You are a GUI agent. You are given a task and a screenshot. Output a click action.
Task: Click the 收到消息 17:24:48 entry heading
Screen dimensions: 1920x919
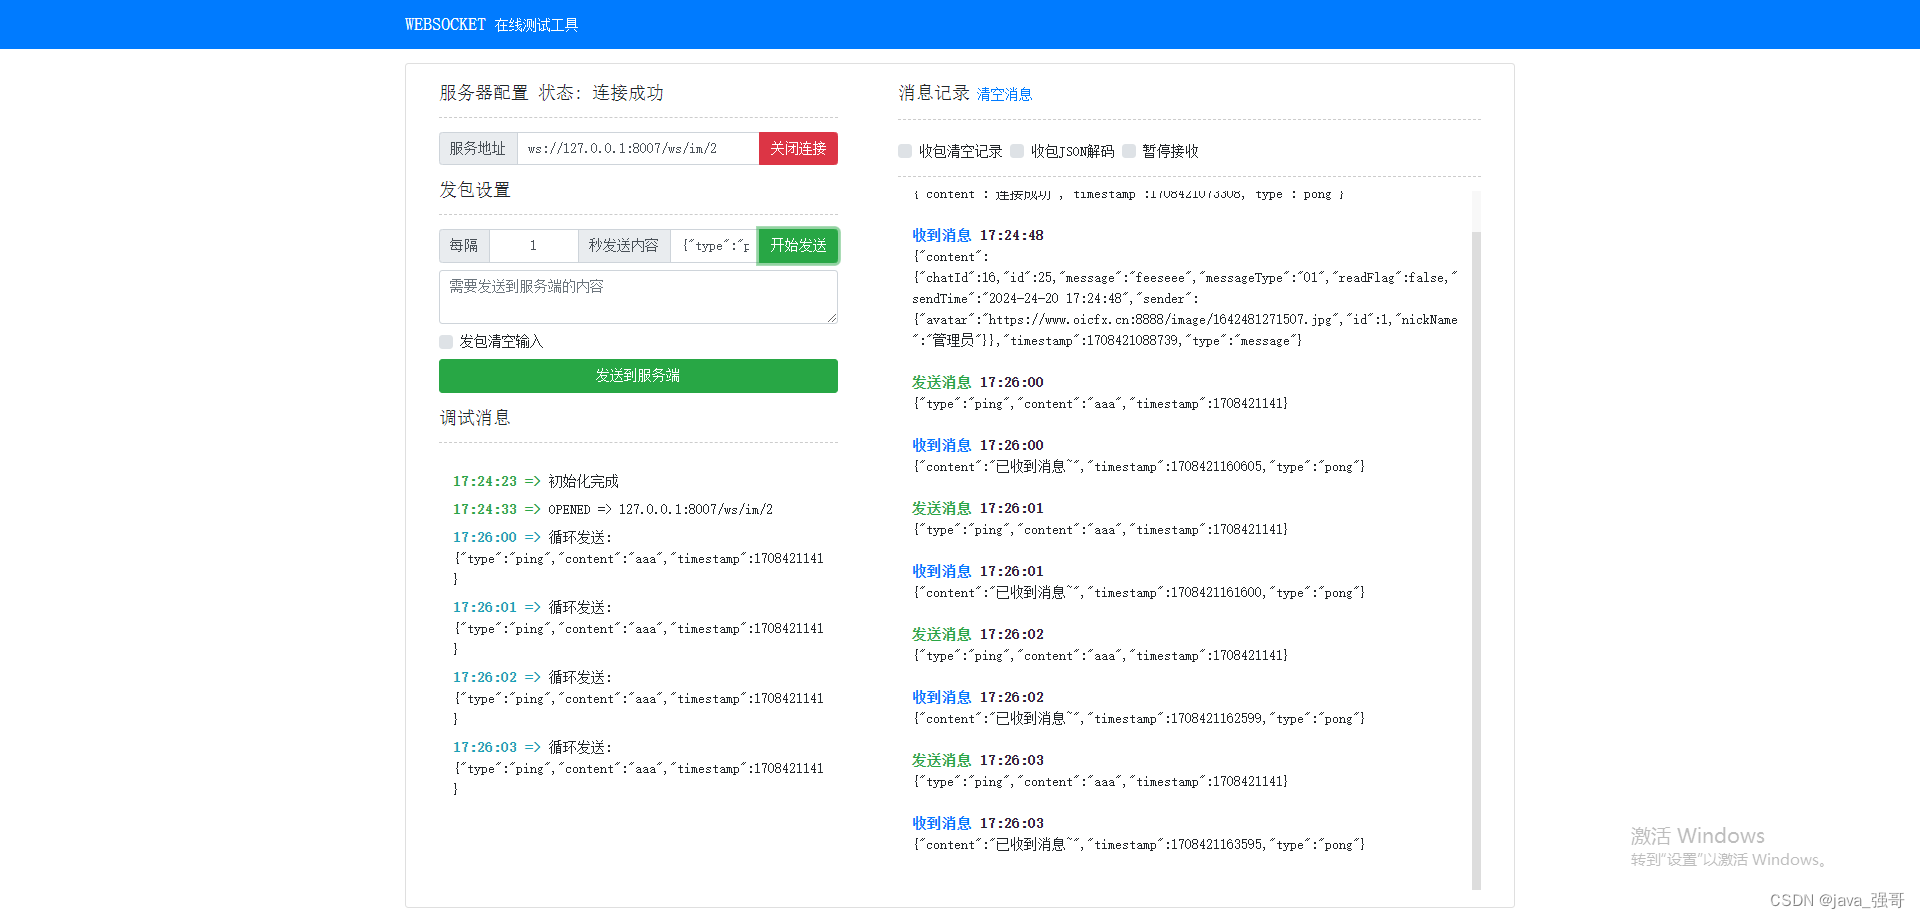(x=977, y=235)
